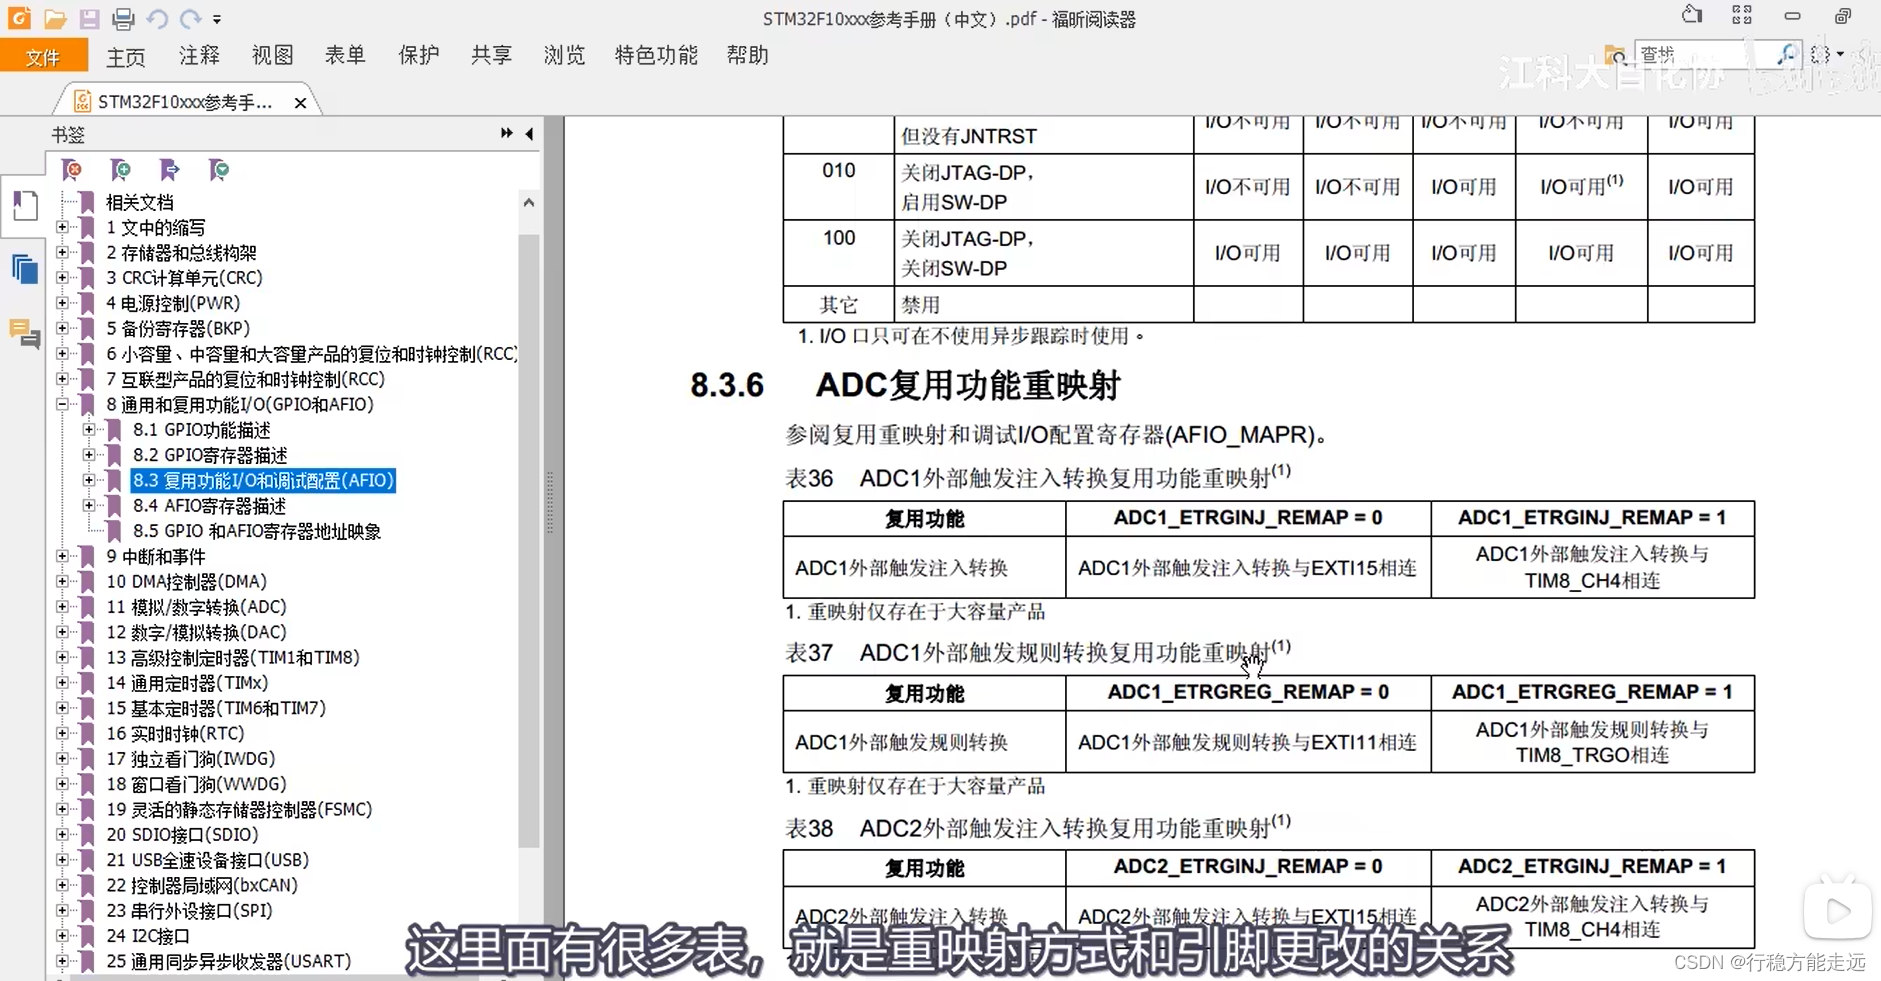The image size is (1881, 981).
Task: Click the magnifier icon in the find box
Action: [1786, 54]
